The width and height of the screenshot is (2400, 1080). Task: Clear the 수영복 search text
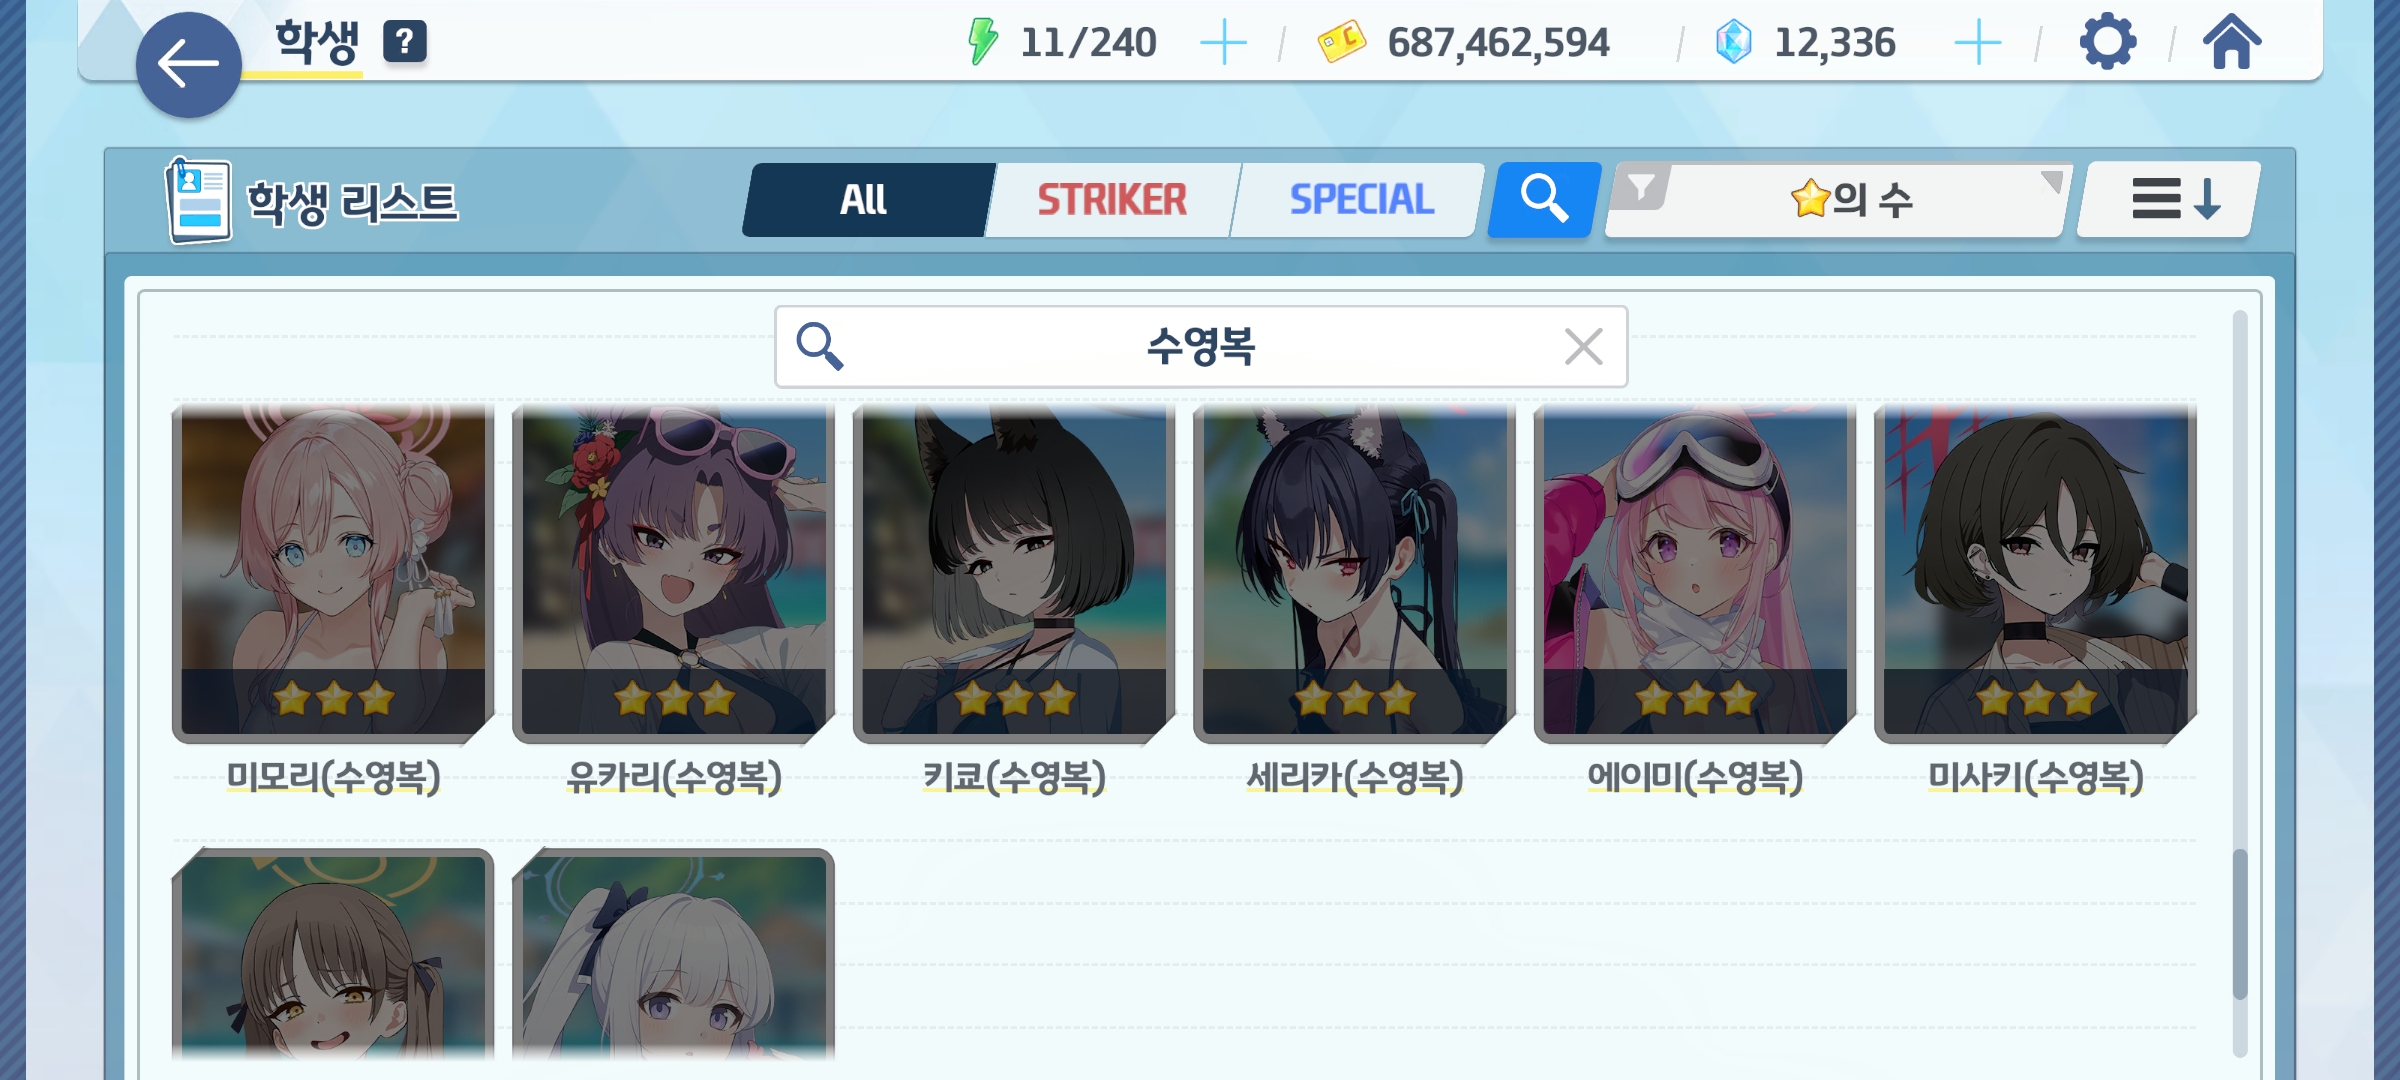tap(1583, 347)
